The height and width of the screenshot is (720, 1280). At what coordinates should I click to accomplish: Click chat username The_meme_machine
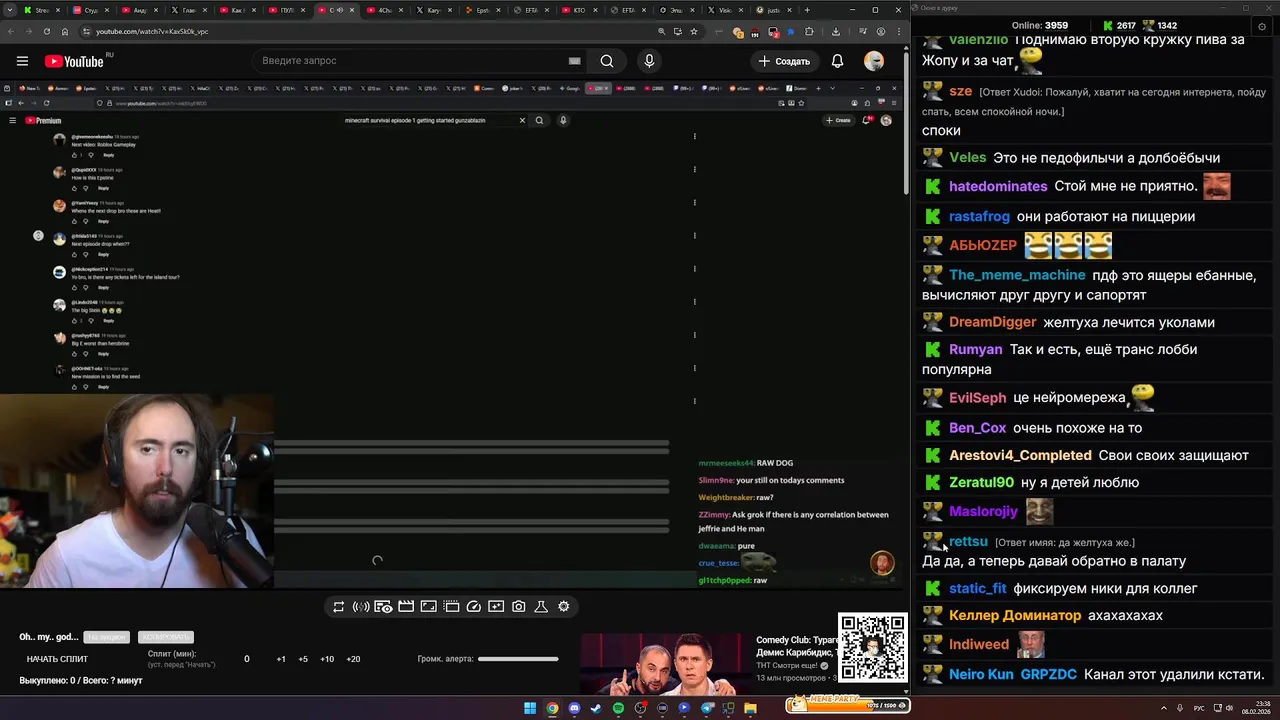pyautogui.click(x=1017, y=275)
